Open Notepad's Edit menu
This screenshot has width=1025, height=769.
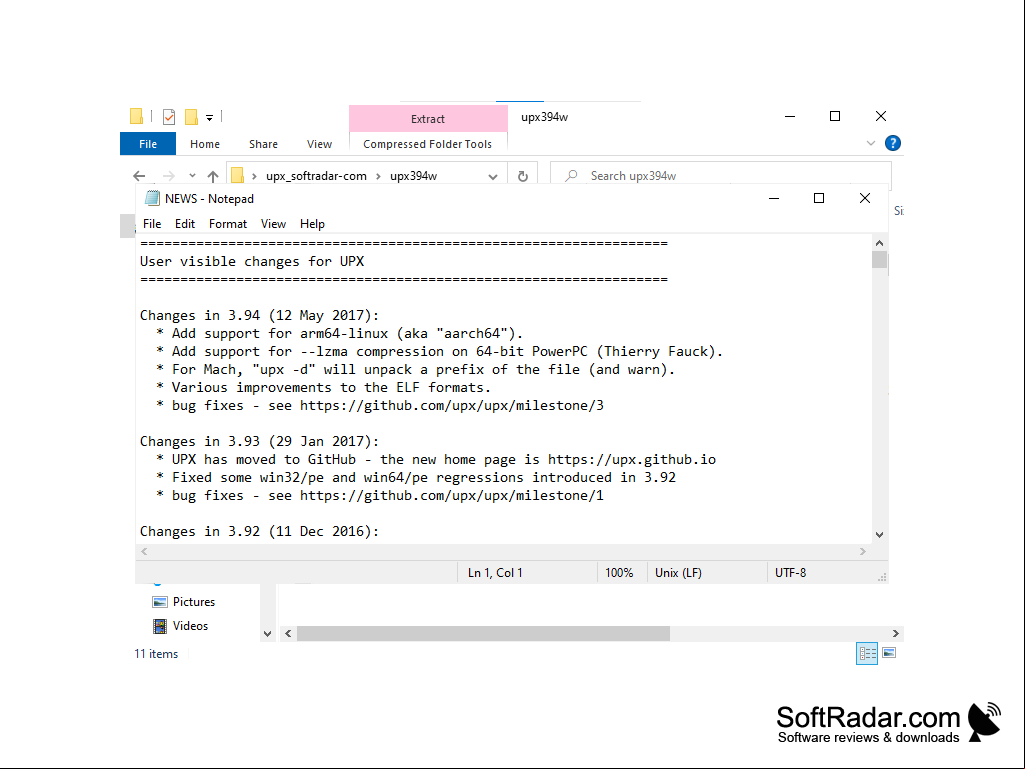point(185,224)
